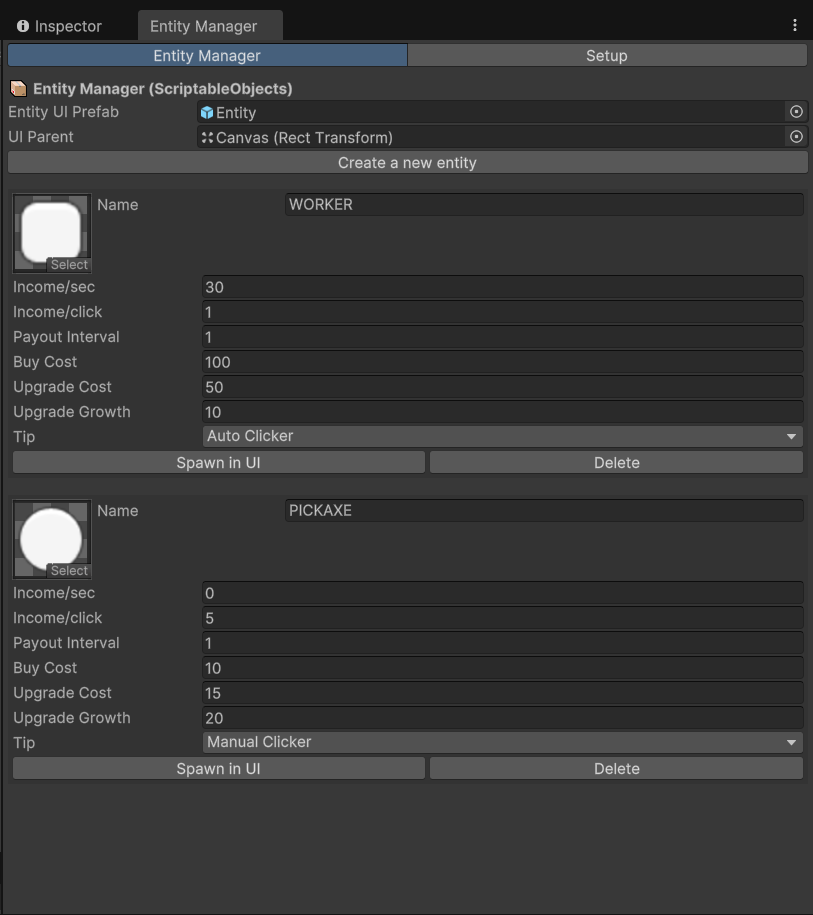This screenshot has height=915, width=813.
Task: Click the WORKER name input field
Action: pos(543,205)
